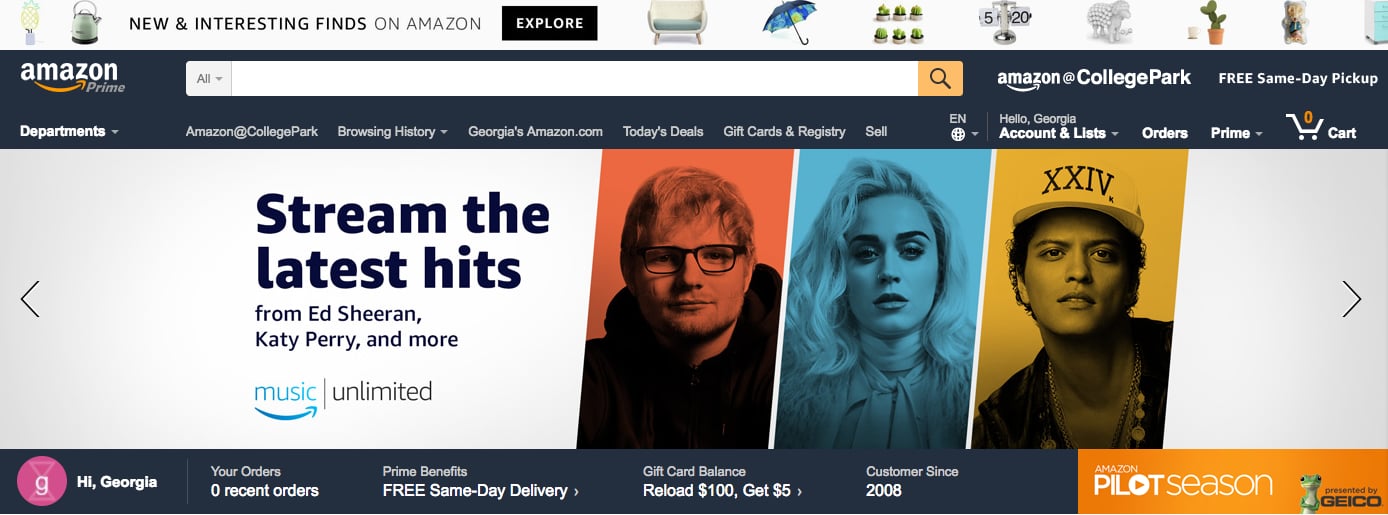The width and height of the screenshot is (1388, 515).
Task: Click the armchair product image
Action: click(x=677, y=23)
